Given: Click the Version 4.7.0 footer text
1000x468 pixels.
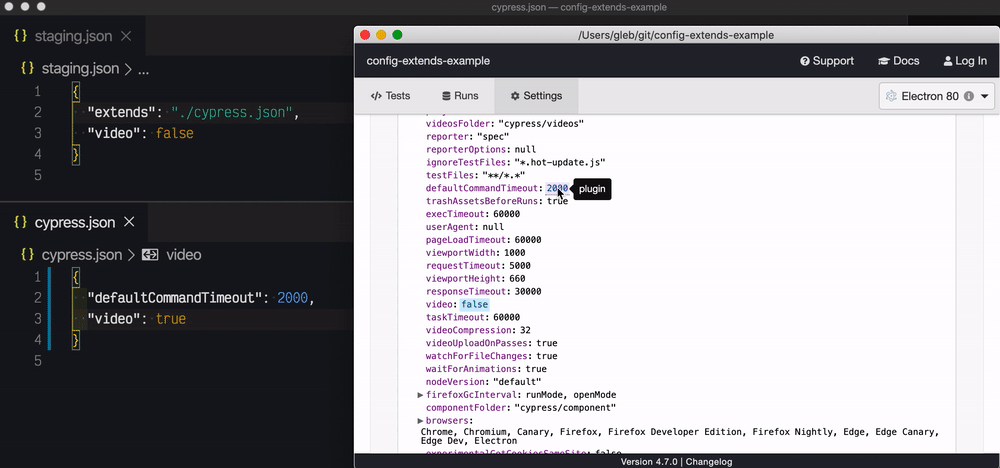Looking at the screenshot, I should coord(651,462).
